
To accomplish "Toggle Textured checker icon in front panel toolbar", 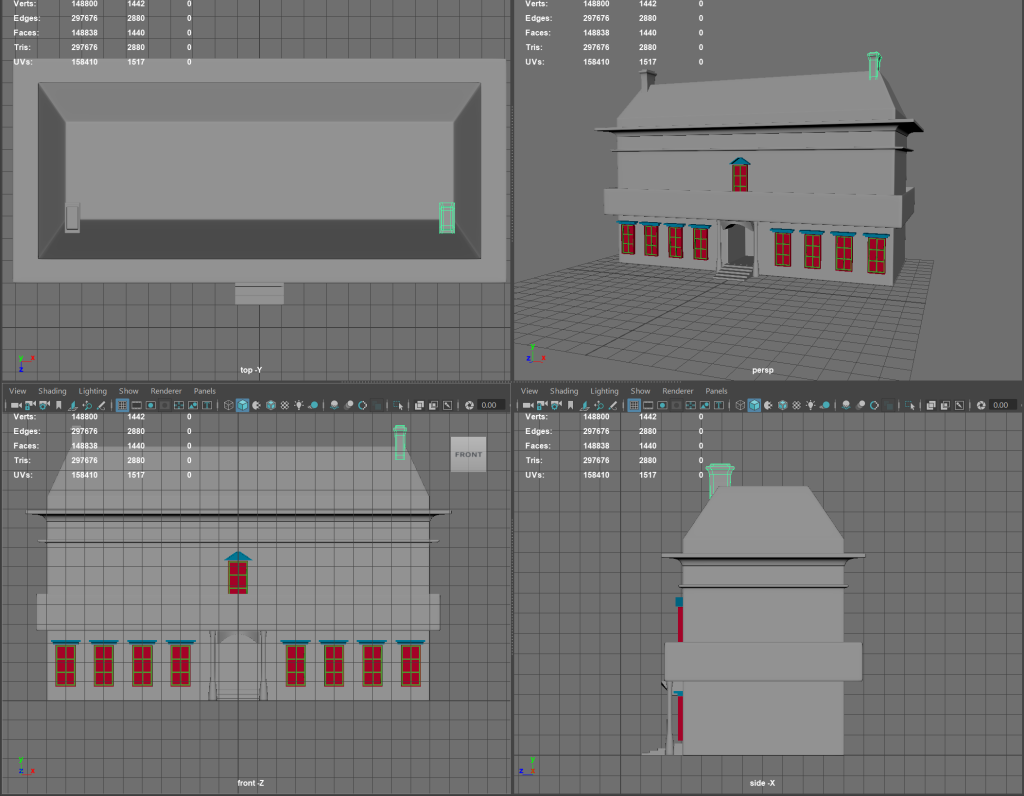I will (285, 405).
